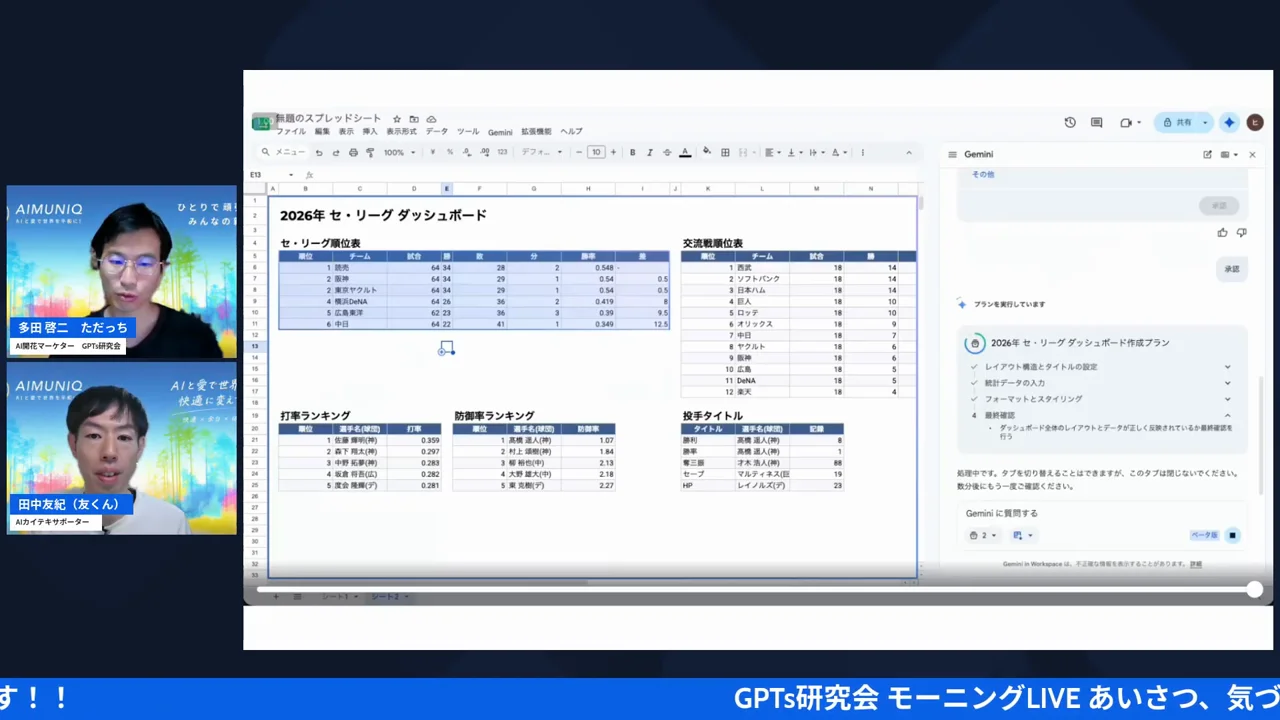Image resolution: width=1280 pixels, height=720 pixels.
Task: Open text rotation dropdown
Action: click(837, 153)
